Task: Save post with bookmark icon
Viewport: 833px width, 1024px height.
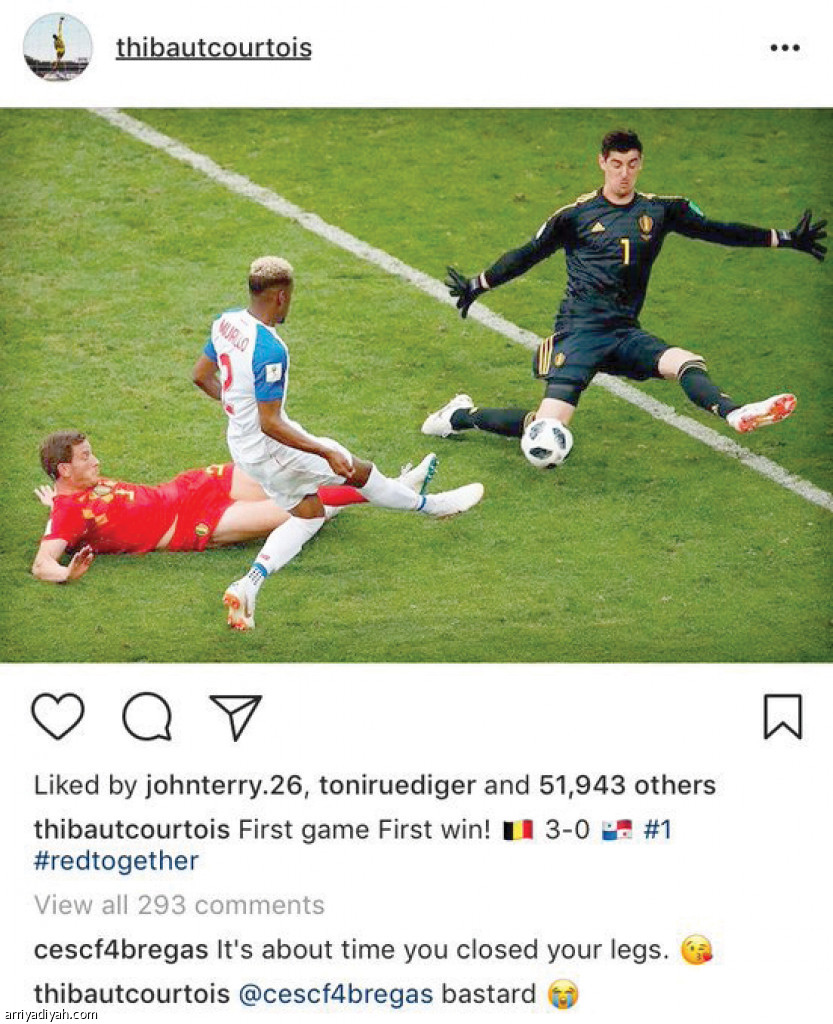Action: (x=783, y=716)
